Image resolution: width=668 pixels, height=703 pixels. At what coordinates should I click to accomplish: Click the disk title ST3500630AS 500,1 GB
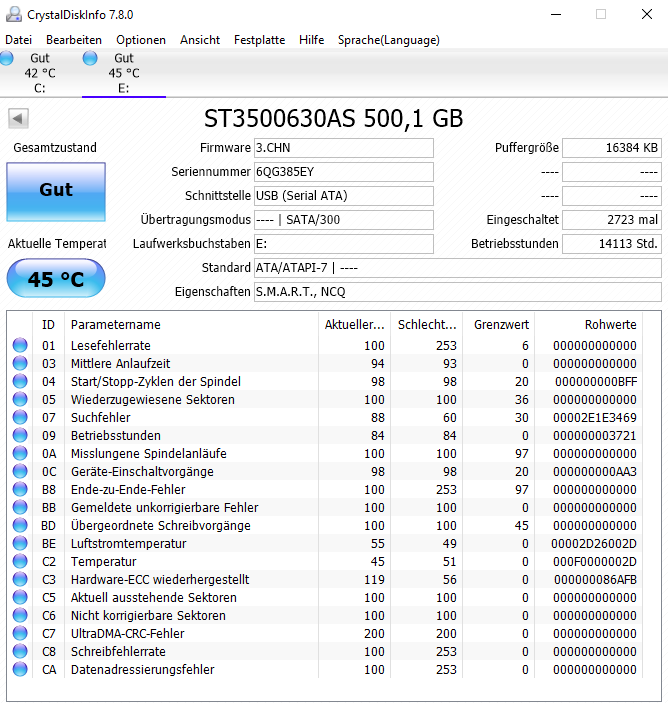[x=334, y=119]
